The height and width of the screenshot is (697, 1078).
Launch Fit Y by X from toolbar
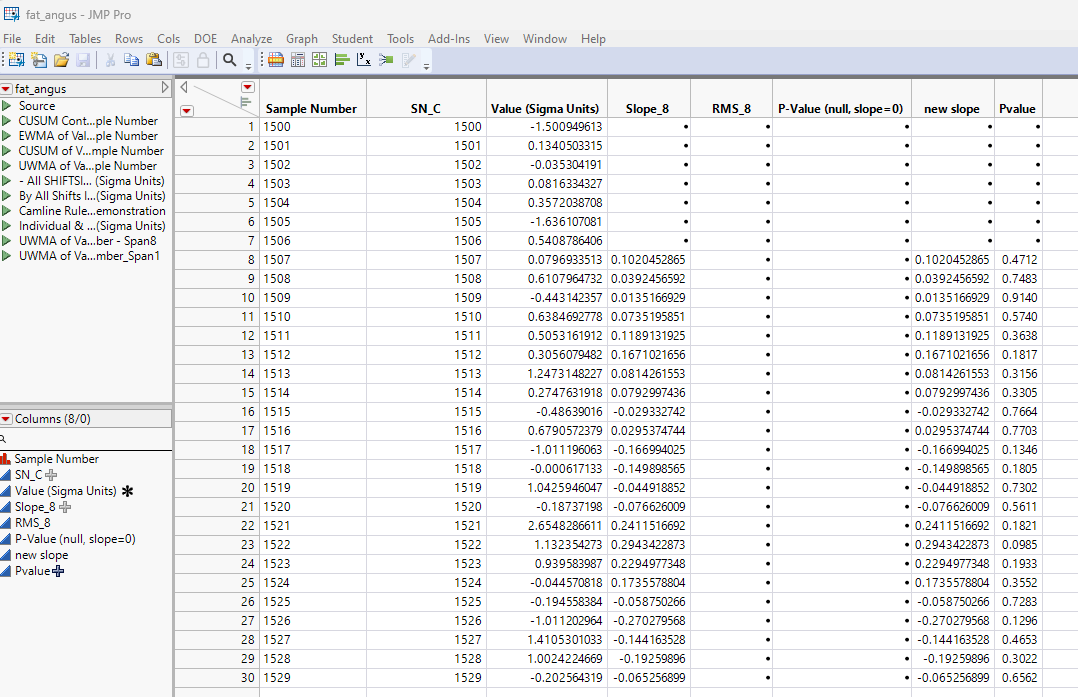pos(364,60)
